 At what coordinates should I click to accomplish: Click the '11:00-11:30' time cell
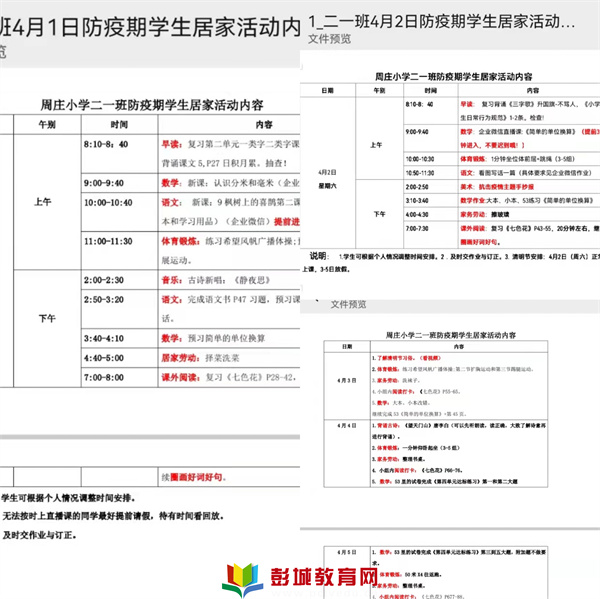click(108, 241)
